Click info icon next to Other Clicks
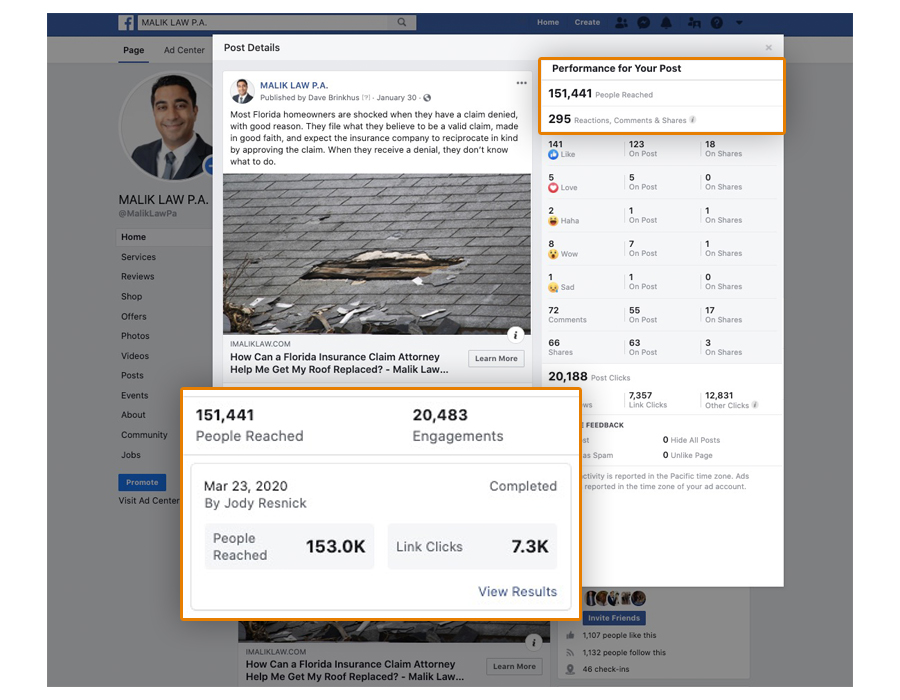900x700 pixels. tap(755, 405)
